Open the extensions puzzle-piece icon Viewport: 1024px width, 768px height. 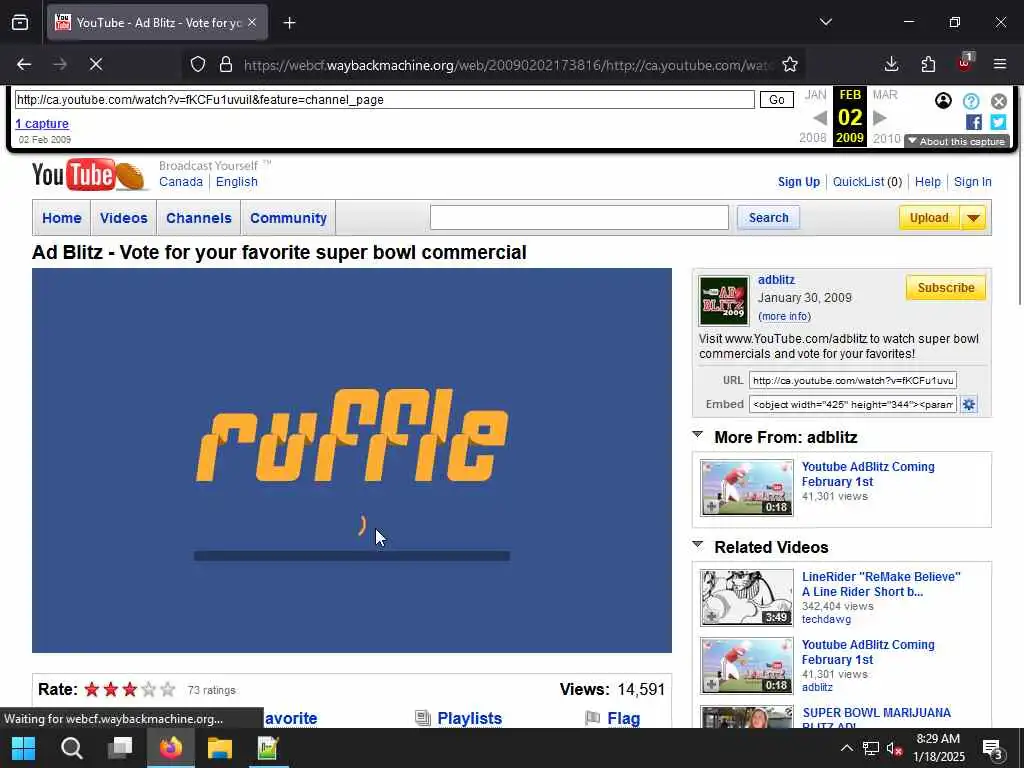928,64
